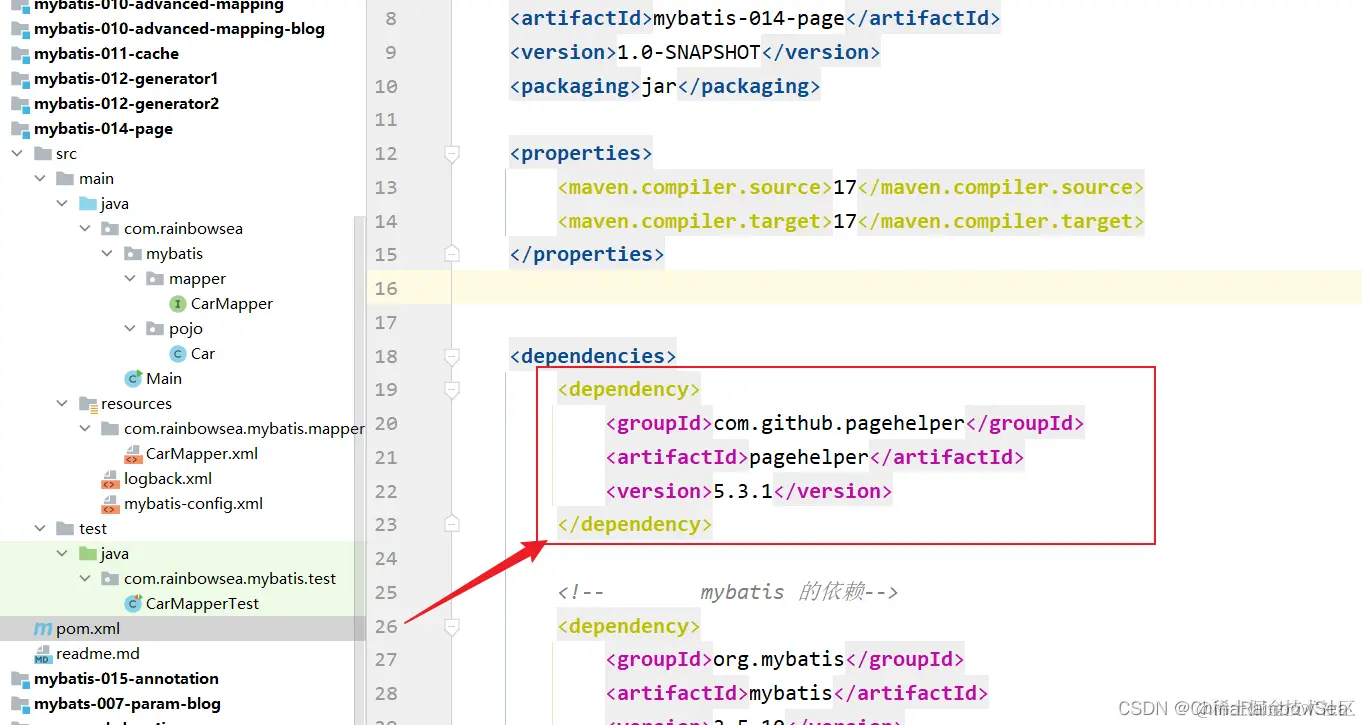Image resolution: width=1362 pixels, height=725 pixels.
Task: Open CarMapper.xml from the tree
Action: (x=202, y=454)
